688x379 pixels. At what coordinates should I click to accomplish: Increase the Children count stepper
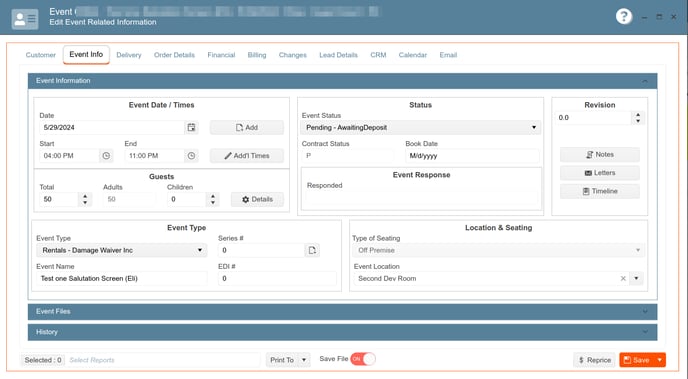click(213, 196)
